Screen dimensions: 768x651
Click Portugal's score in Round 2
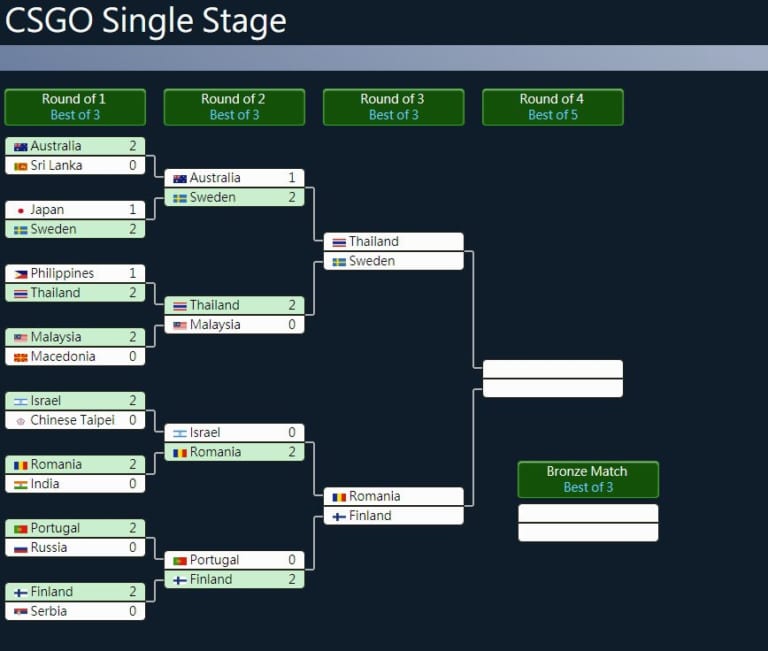(x=292, y=560)
